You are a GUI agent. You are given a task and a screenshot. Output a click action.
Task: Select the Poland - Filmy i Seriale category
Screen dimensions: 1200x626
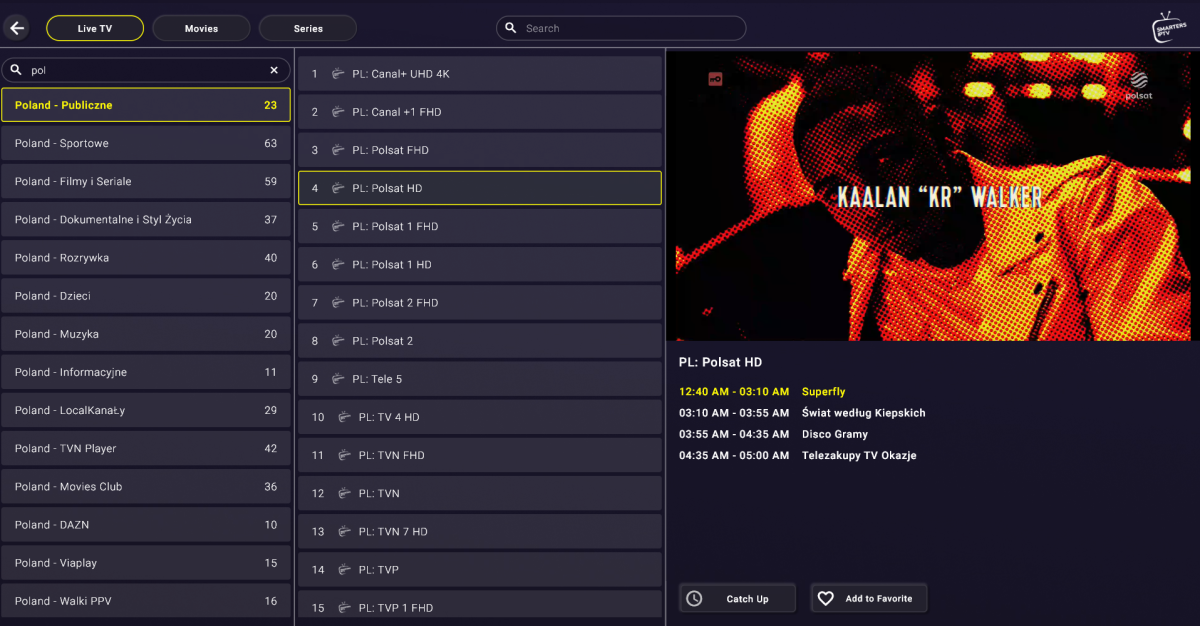pos(146,181)
